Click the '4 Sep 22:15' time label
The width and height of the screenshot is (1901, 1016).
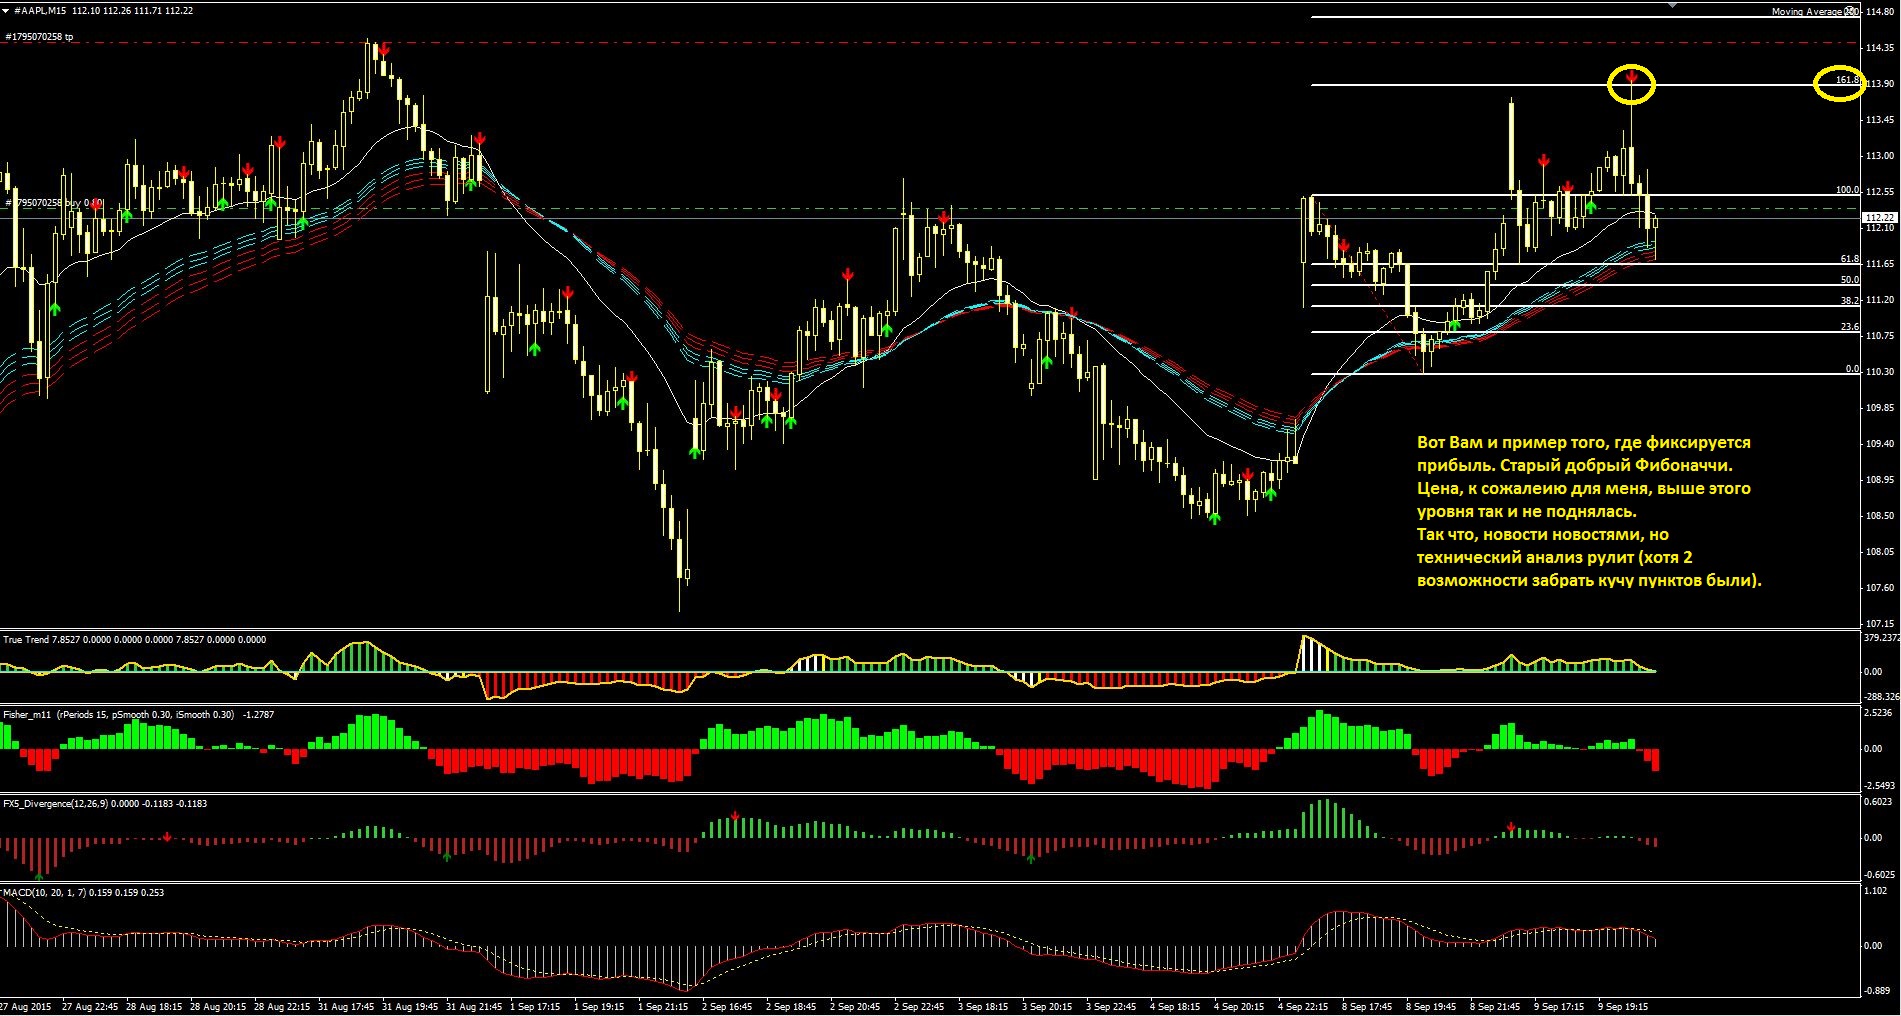coord(1303,1007)
